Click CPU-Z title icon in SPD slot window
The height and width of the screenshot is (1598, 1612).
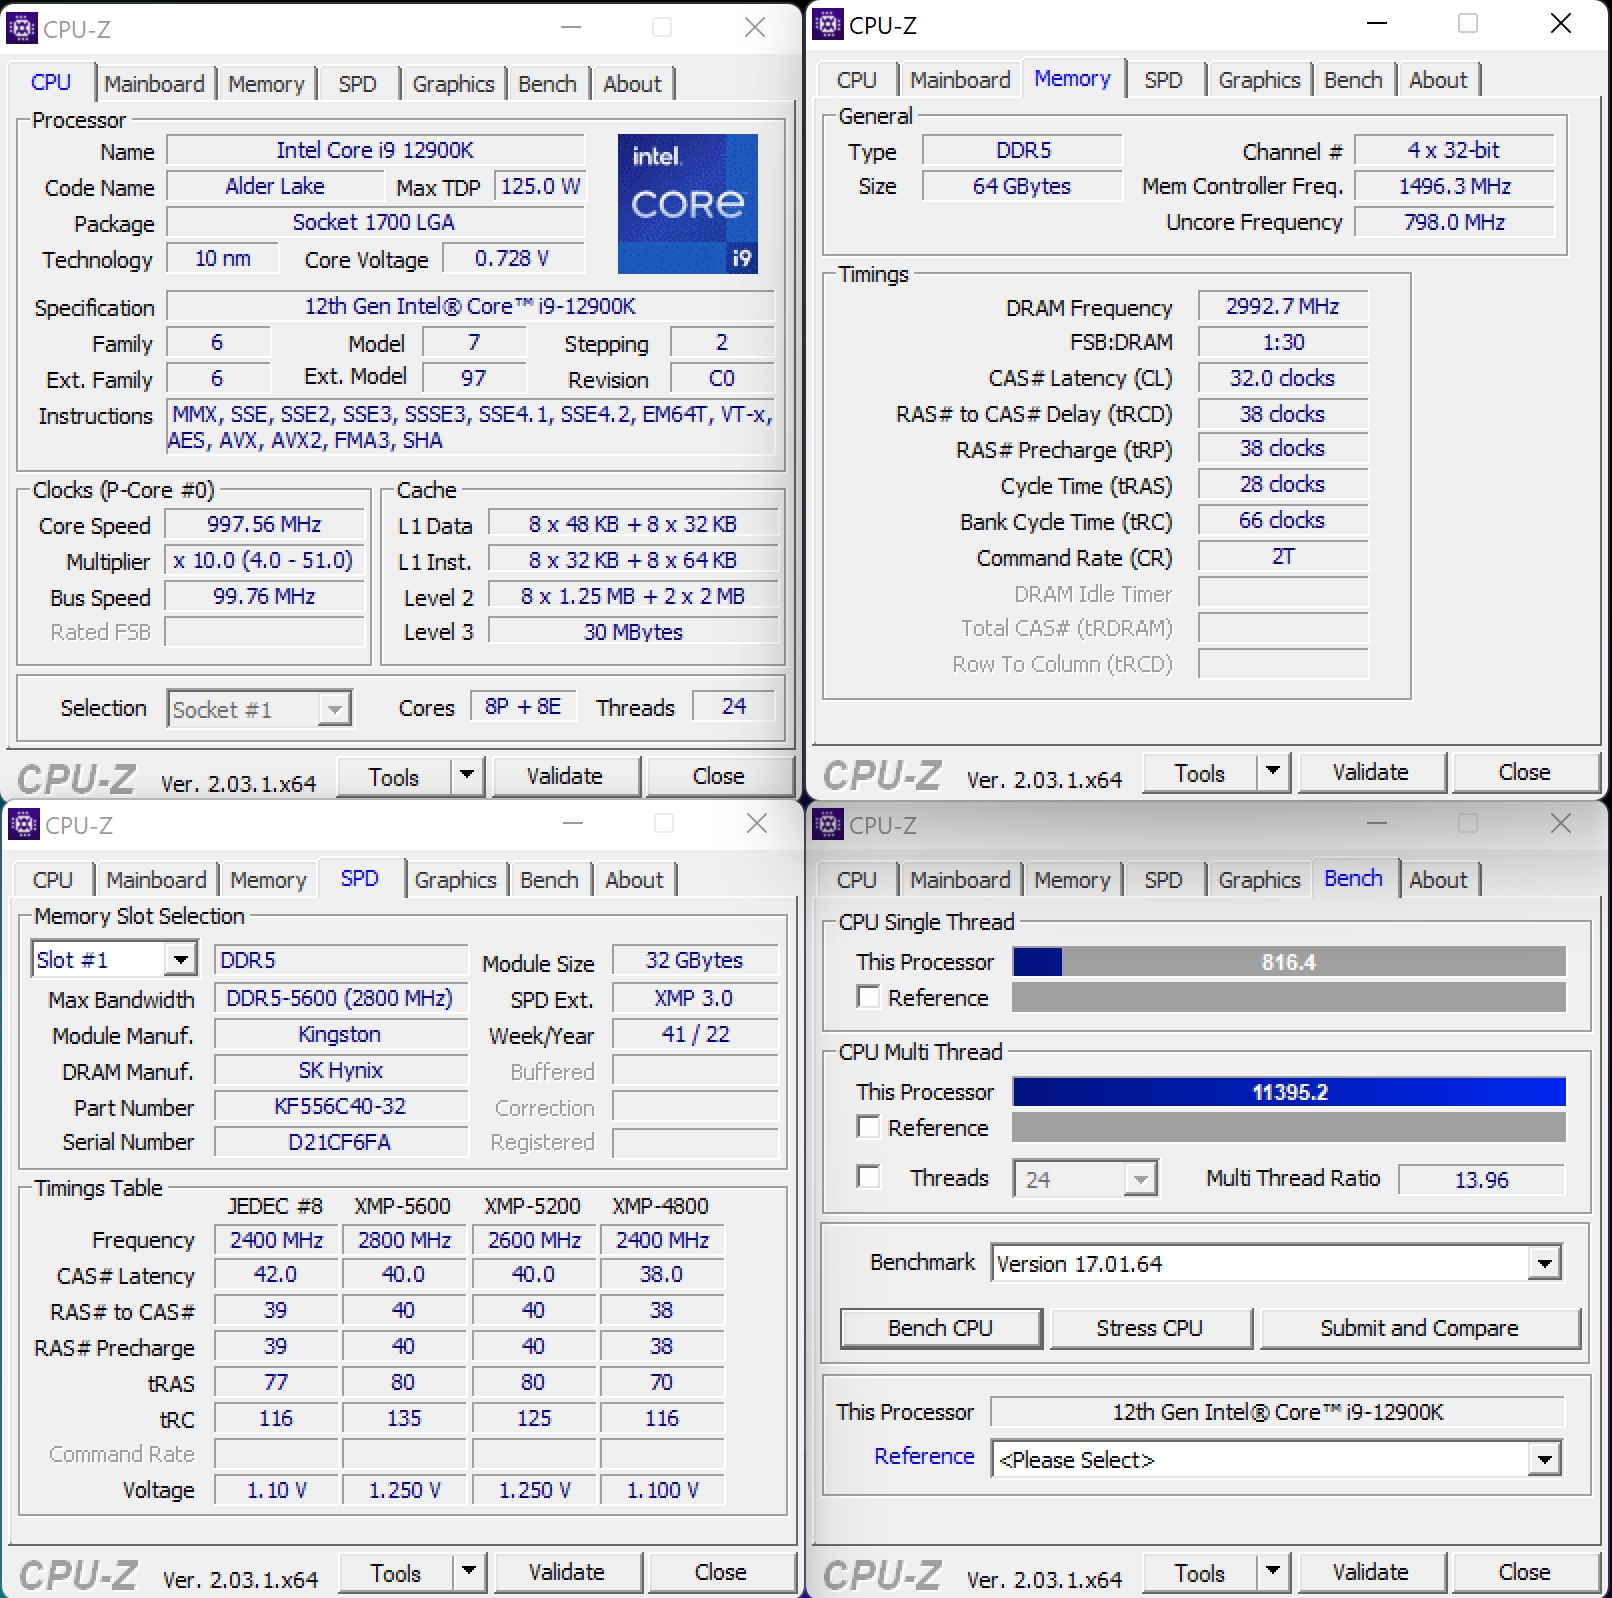click(x=24, y=824)
